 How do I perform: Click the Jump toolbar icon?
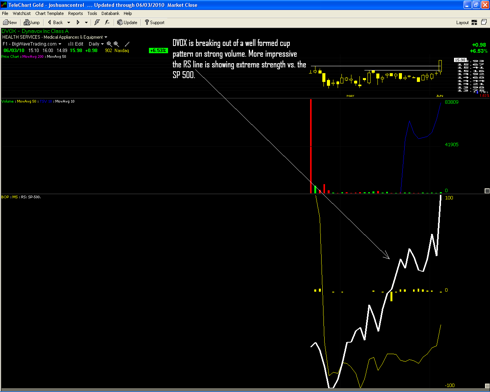coord(32,22)
